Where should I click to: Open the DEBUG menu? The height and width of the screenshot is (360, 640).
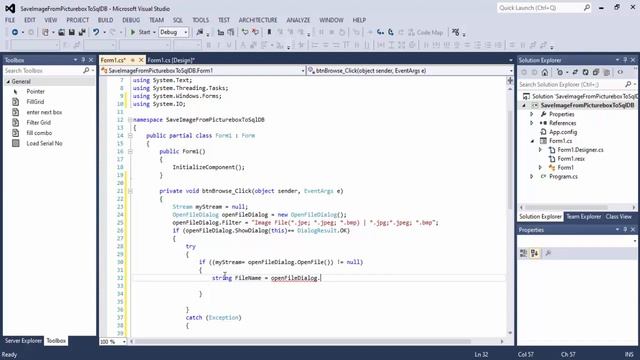[131, 20]
